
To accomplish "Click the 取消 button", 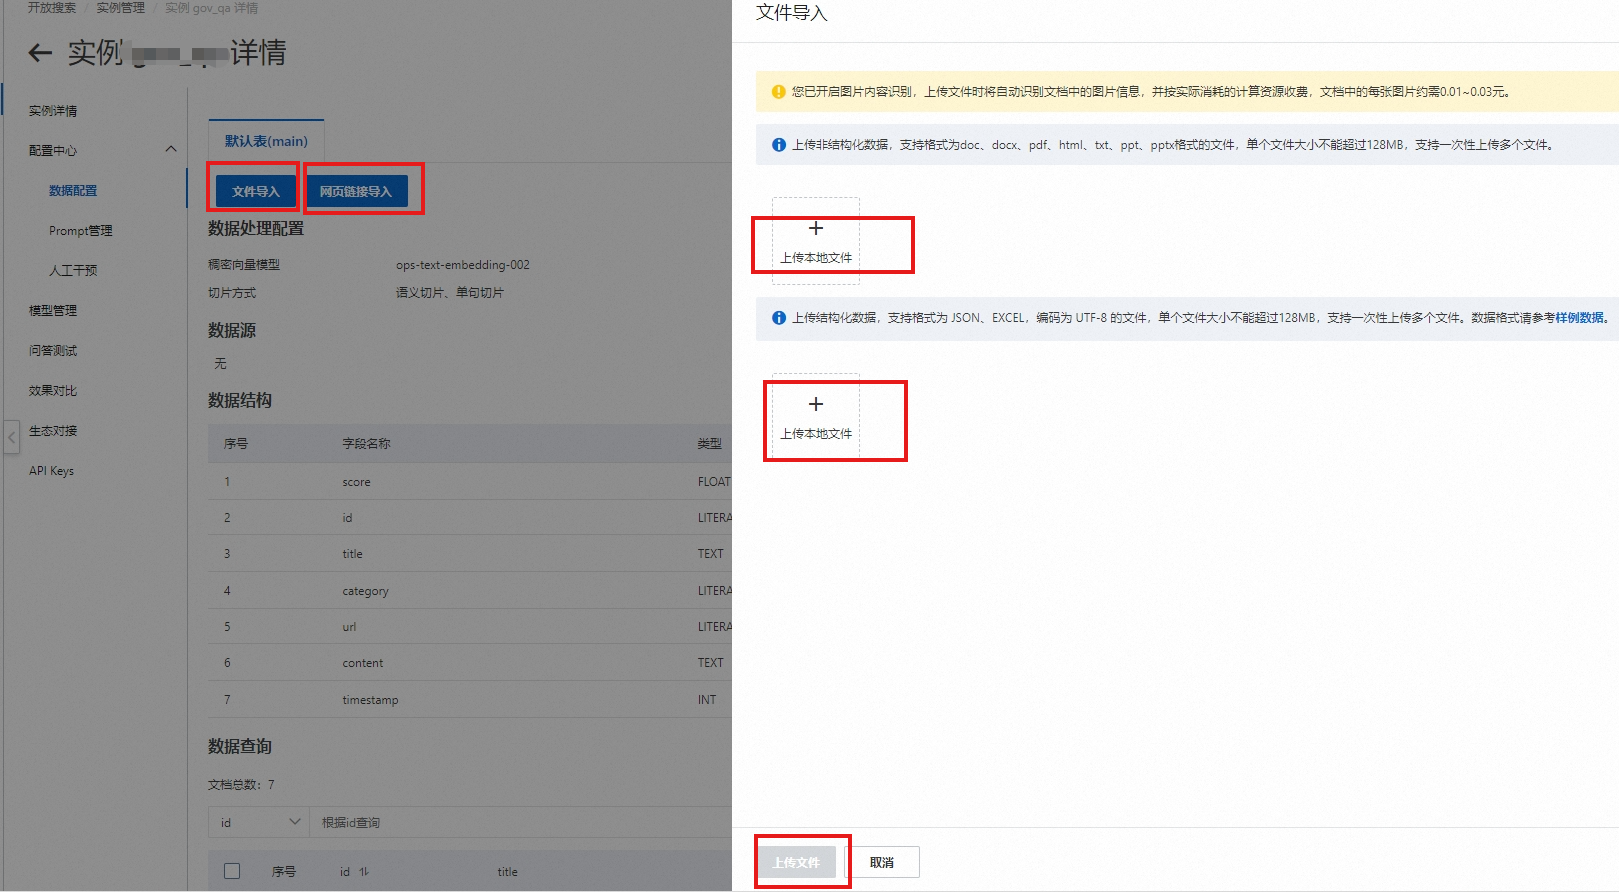I will point(882,862).
